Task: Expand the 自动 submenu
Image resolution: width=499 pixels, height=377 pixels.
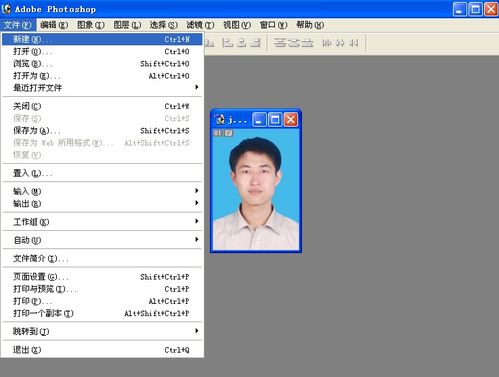Action: 102,240
